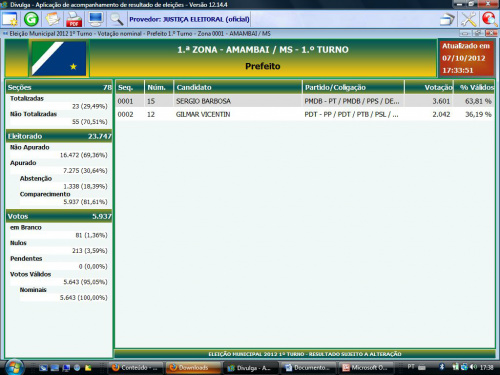Click the Totalizadas value 23 (29,49%)
This screenshot has width=500, height=375.
pos(90,106)
